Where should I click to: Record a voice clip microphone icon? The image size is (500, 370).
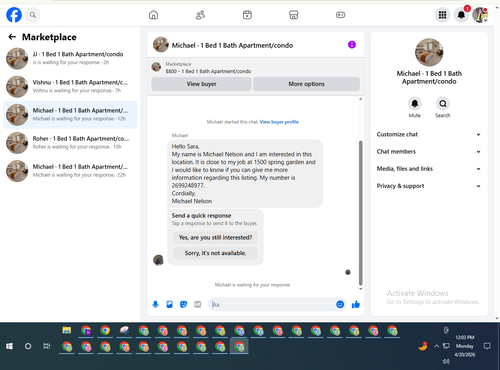tap(155, 304)
